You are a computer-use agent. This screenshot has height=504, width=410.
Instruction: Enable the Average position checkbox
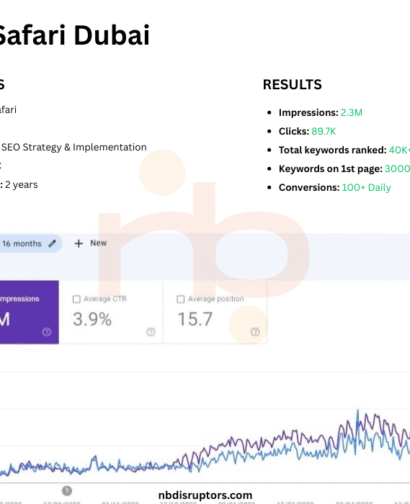181,299
